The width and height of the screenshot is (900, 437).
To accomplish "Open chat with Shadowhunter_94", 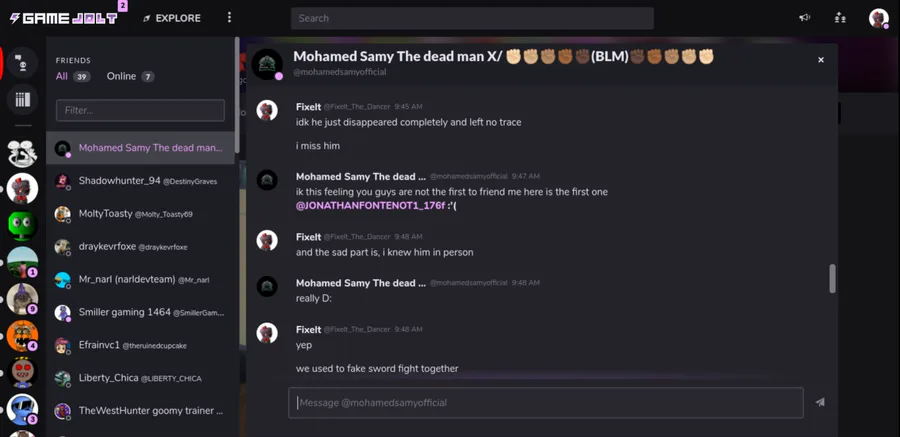I will (x=140, y=181).
